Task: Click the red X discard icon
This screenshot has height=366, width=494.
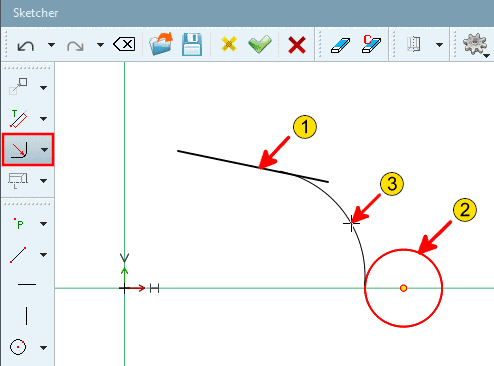Action: [x=297, y=45]
